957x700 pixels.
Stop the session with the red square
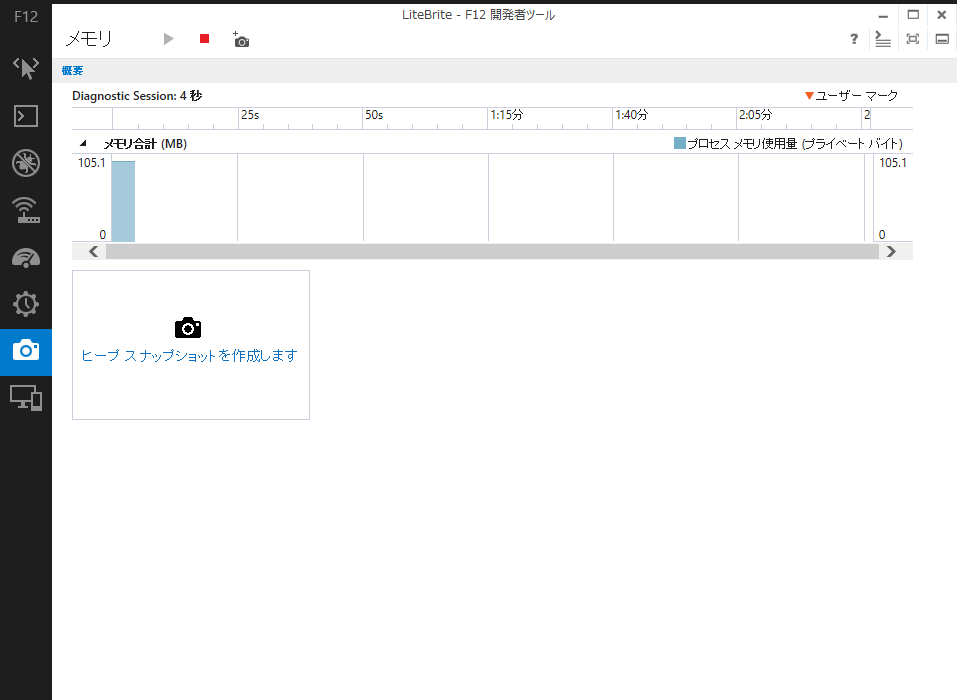(x=204, y=39)
